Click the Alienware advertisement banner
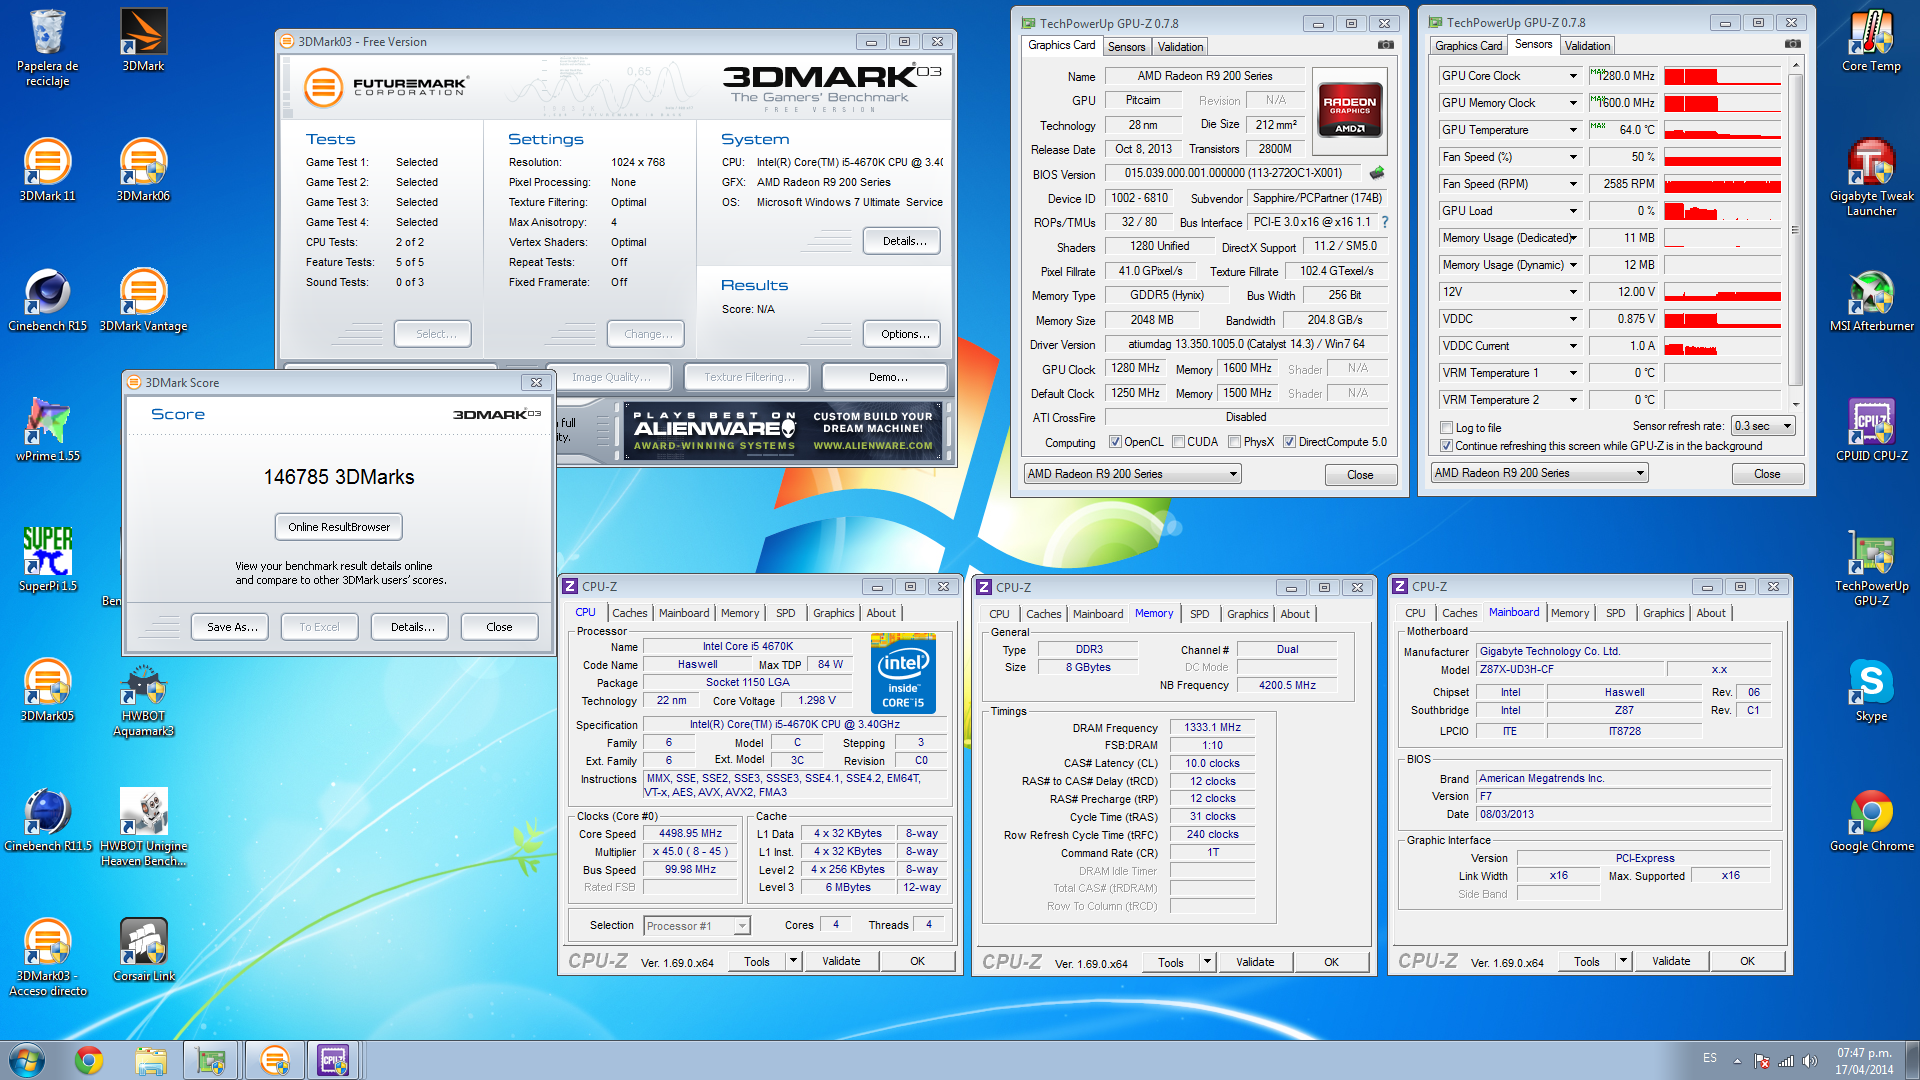 [x=783, y=431]
